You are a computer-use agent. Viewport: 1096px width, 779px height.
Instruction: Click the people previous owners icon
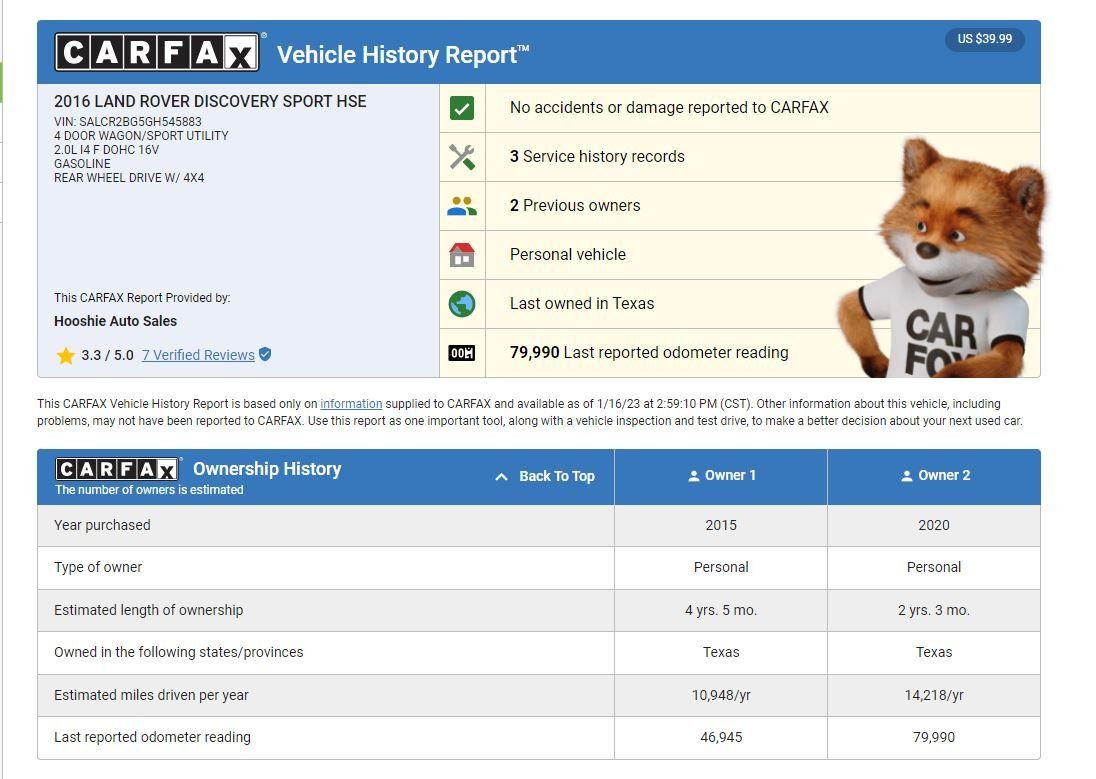point(461,206)
